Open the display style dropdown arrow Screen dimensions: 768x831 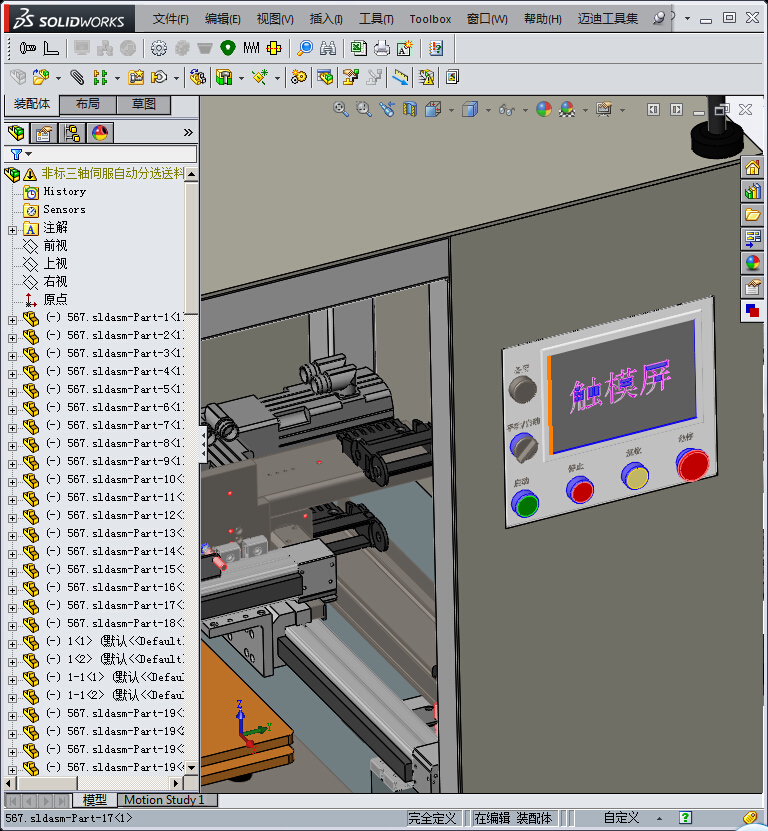point(487,109)
